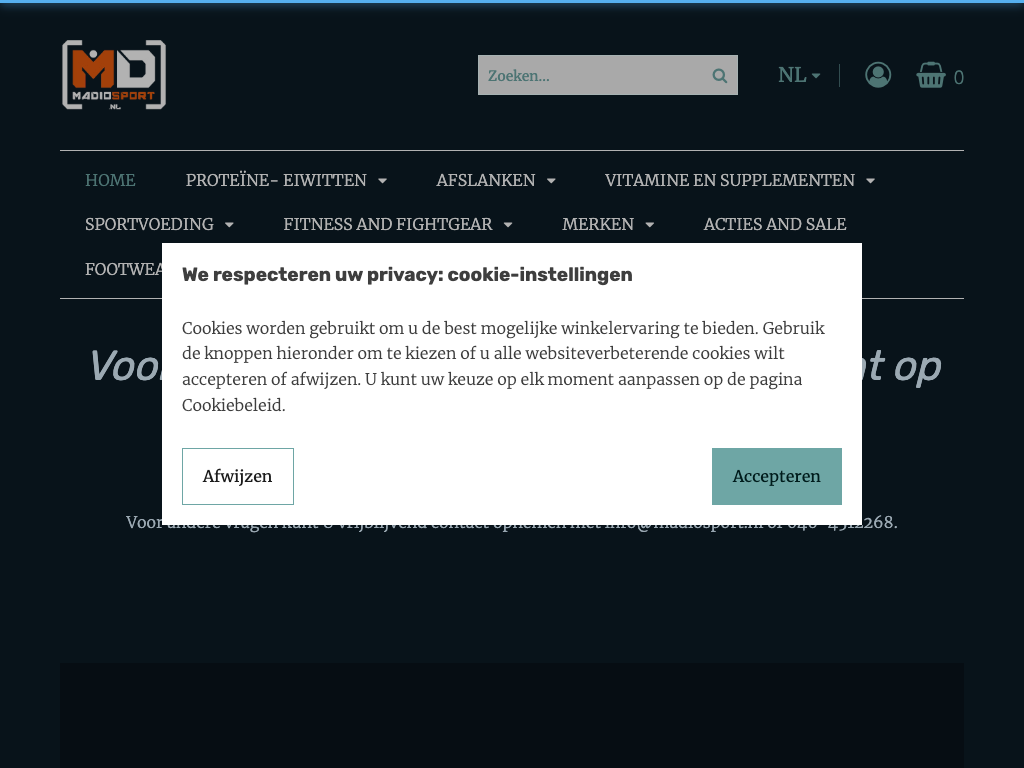Accept cookies with Accepteren button
Viewport: 1024px width, 768px height.
click(776, 476)
